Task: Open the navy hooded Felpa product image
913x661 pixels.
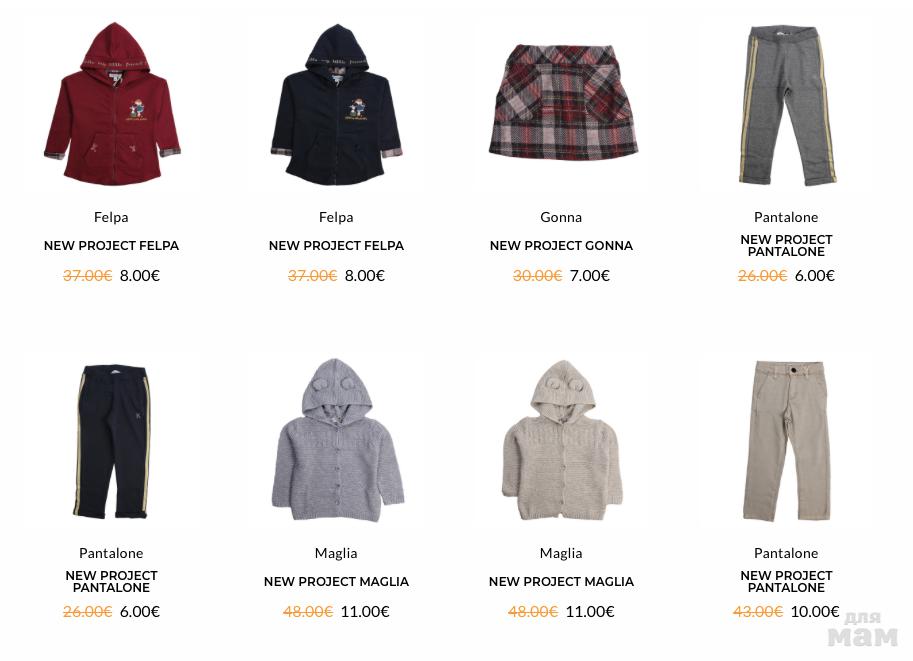Action: 336,105
